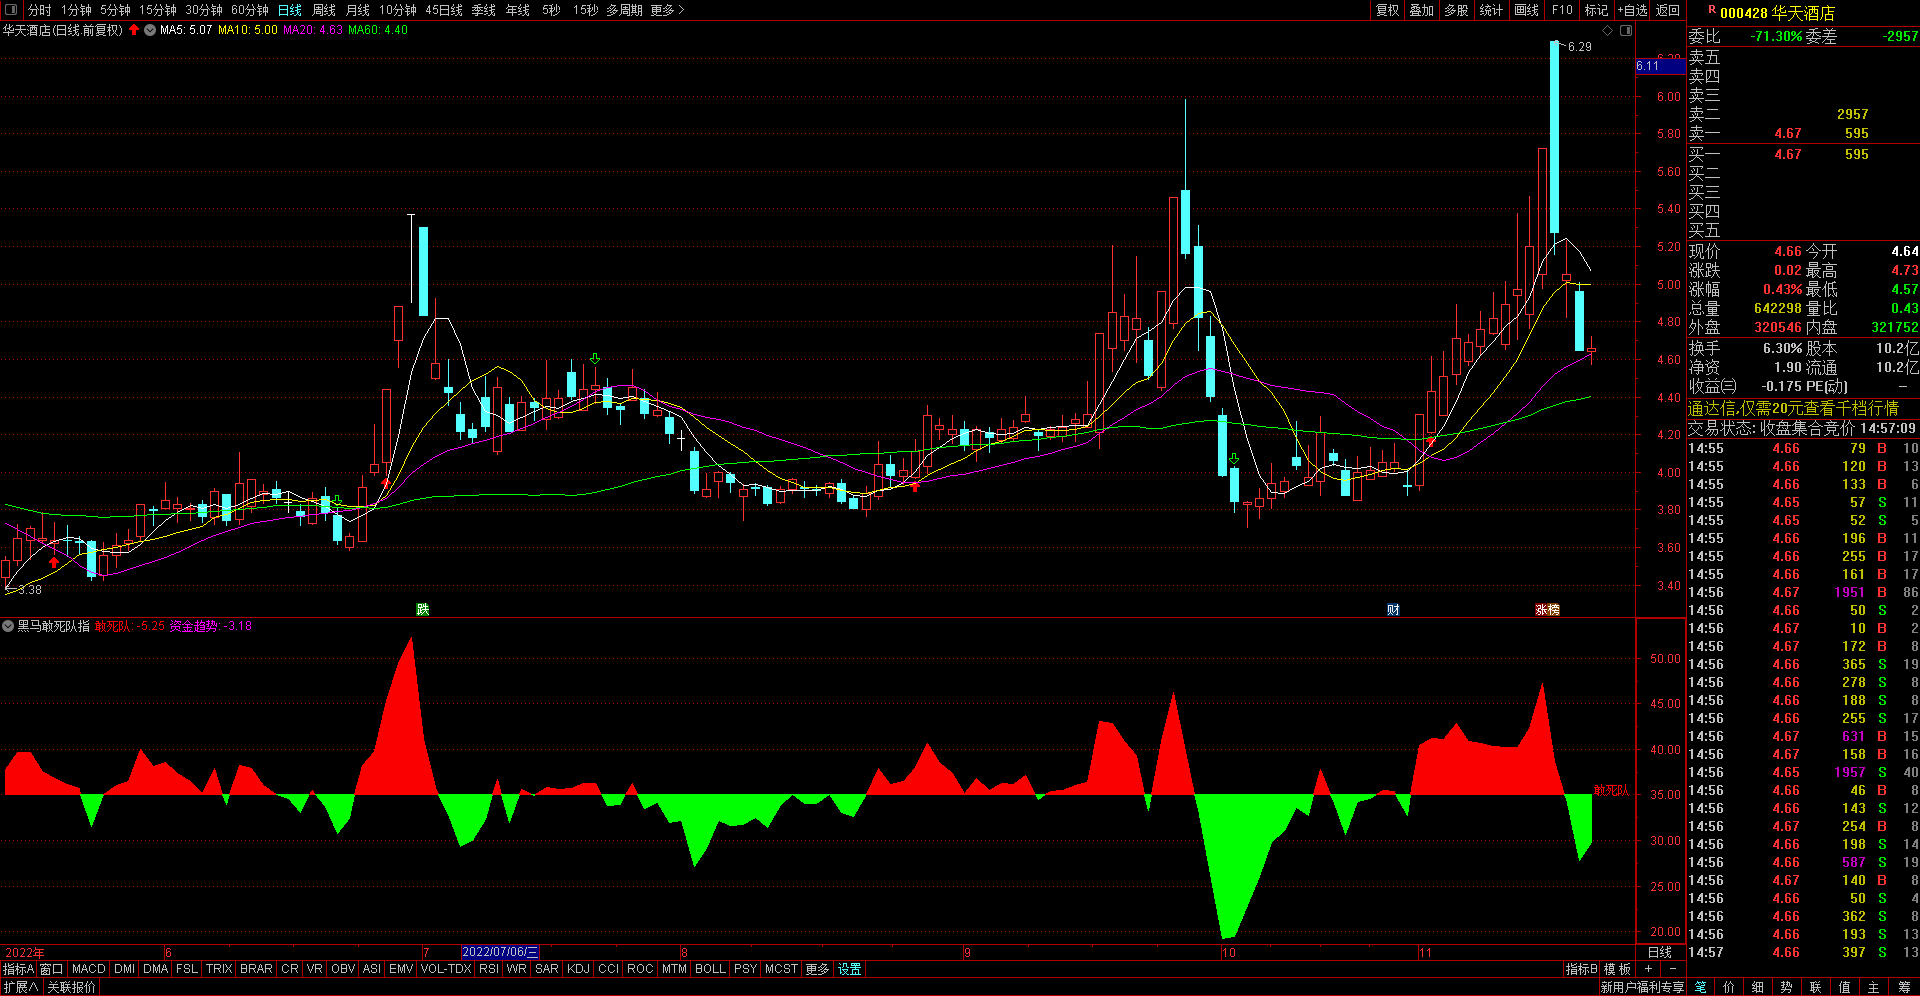Viewport: 1920px width, 996px height.
Task: Select OBV indicator
Action: 343,969
